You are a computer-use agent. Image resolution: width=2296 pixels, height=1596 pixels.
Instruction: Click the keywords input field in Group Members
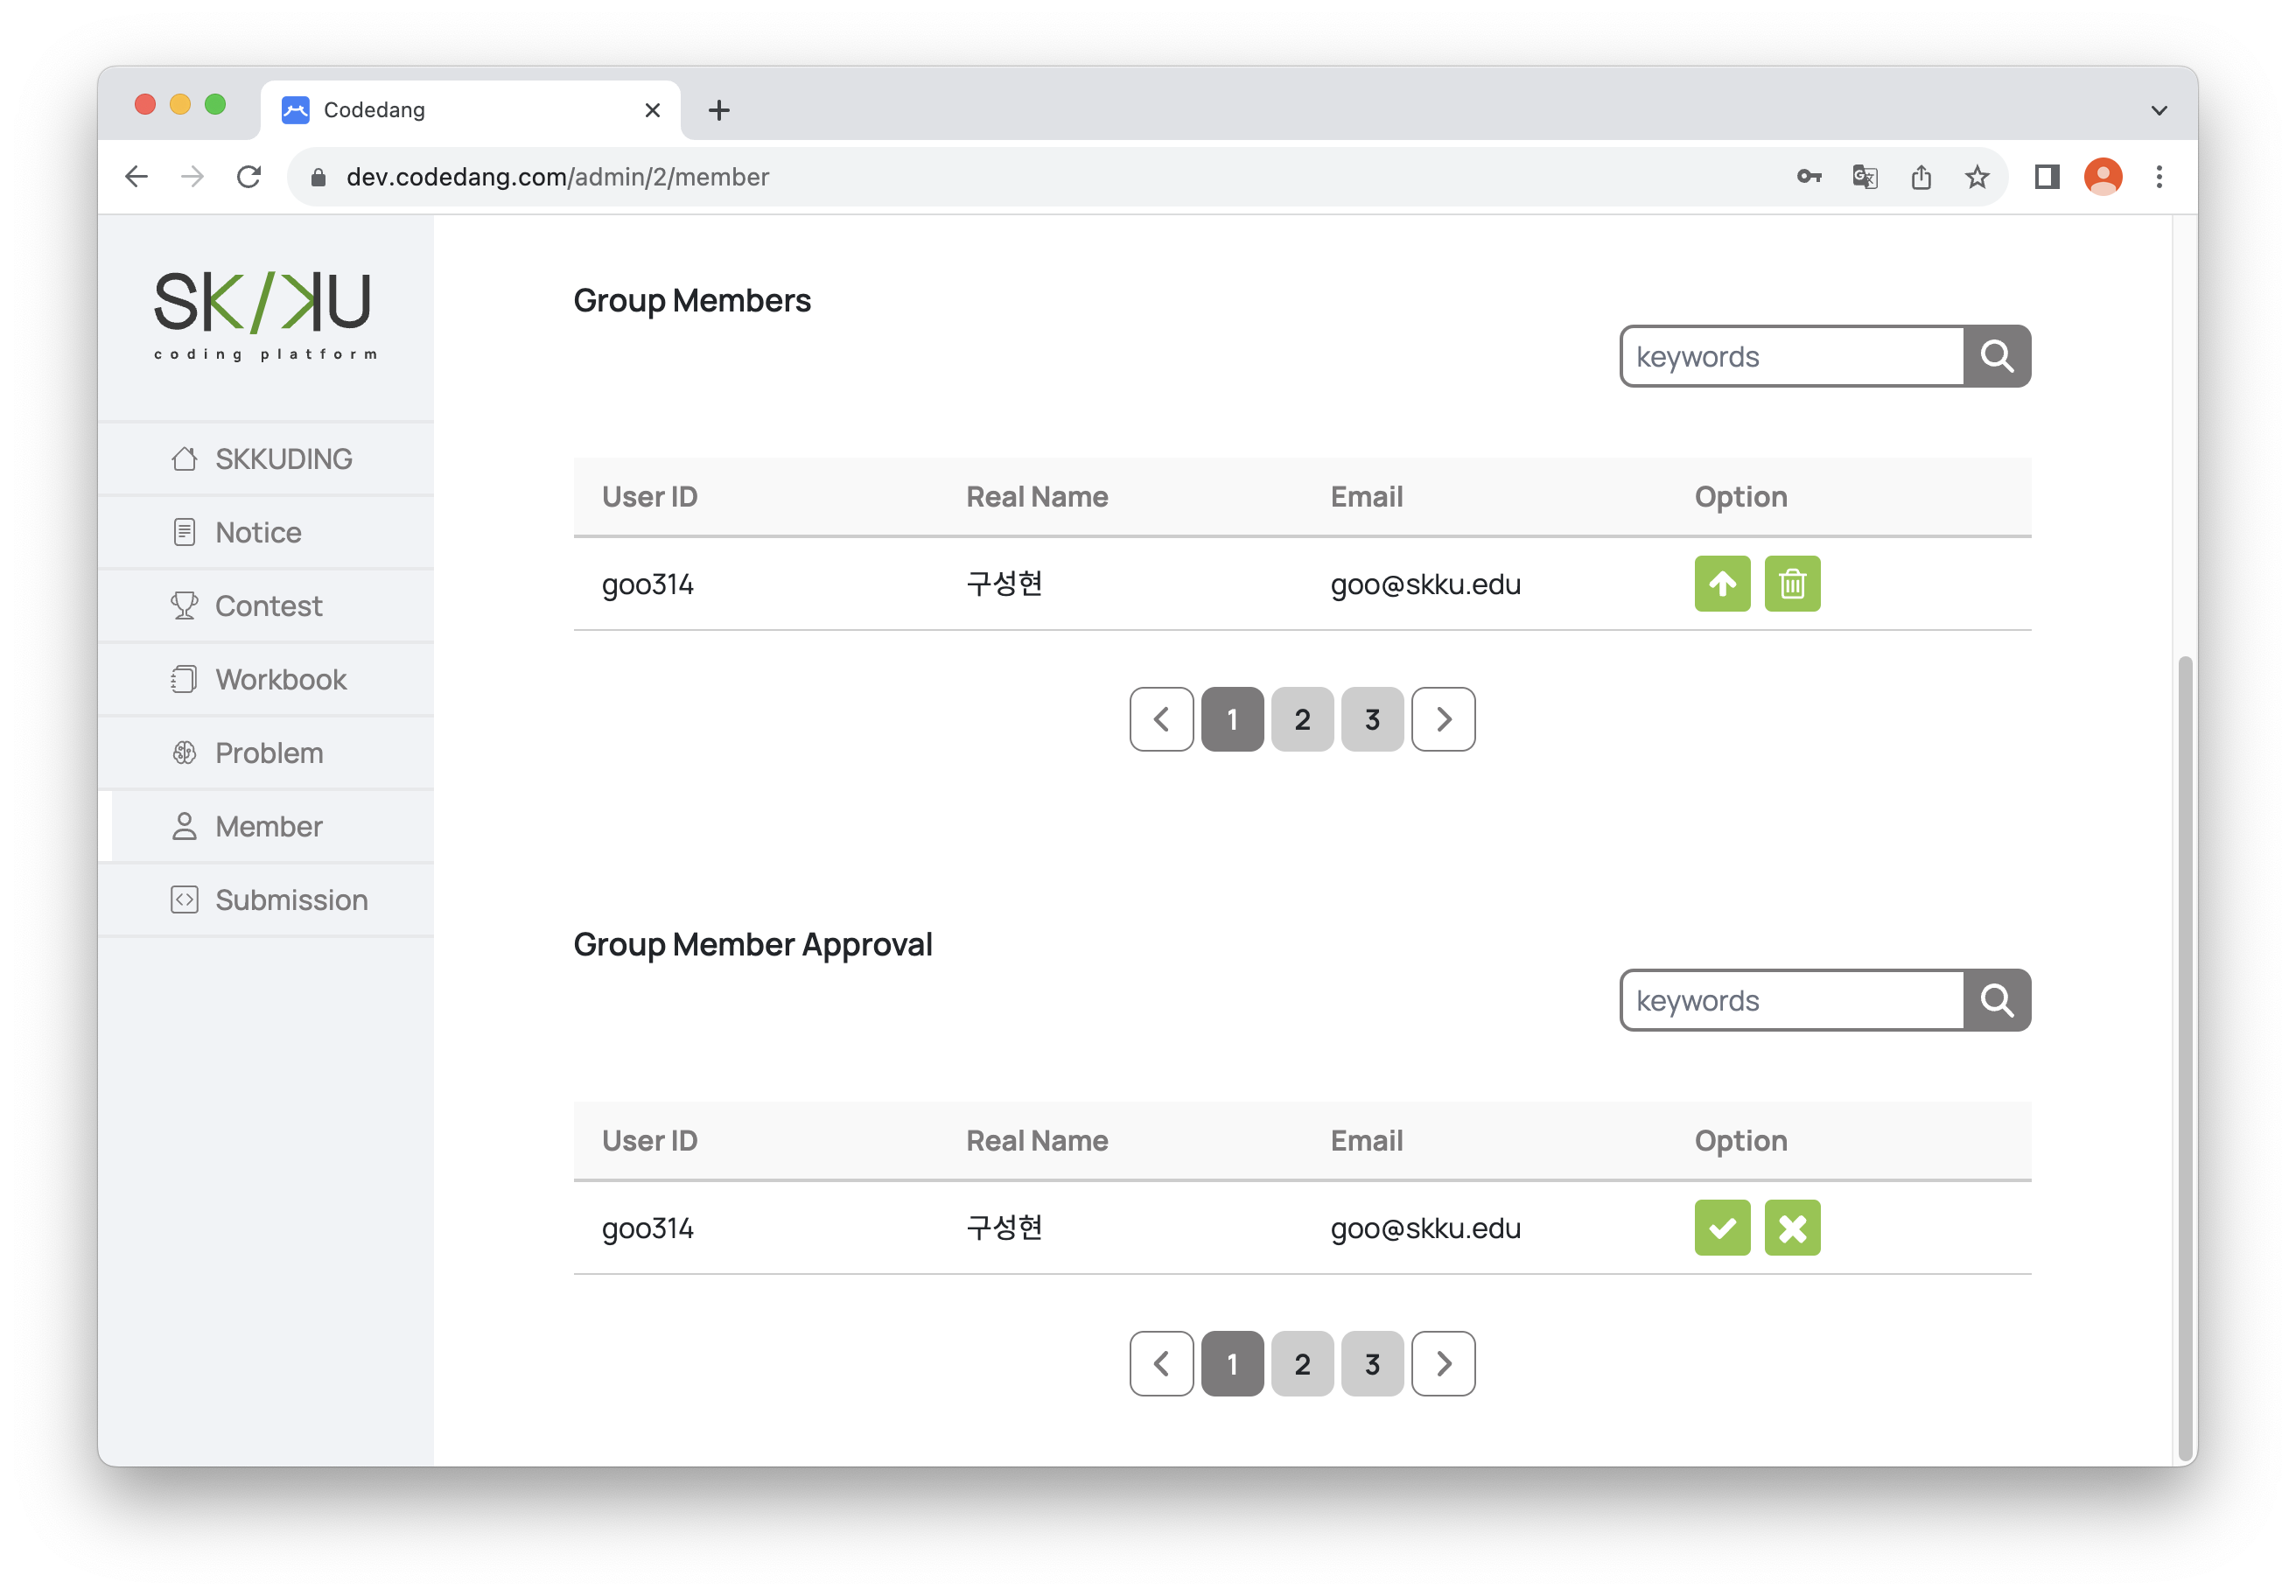[x=1790, y=356]
